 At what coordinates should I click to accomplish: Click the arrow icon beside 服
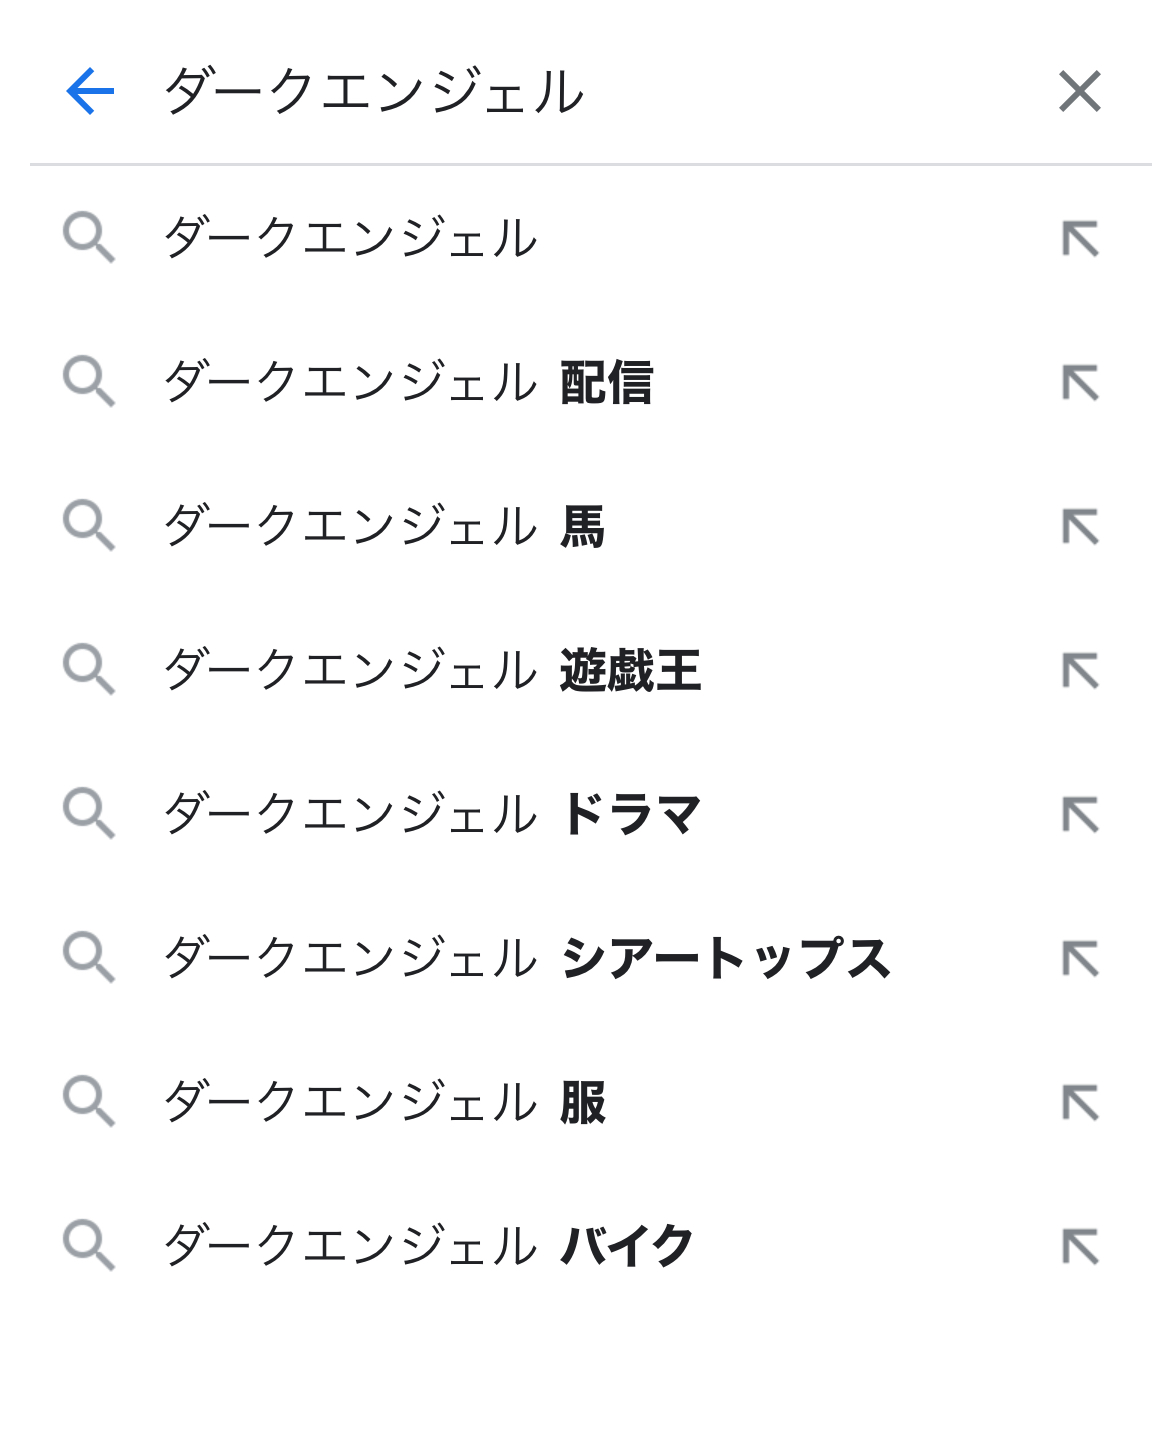tap(1080, 1103)
